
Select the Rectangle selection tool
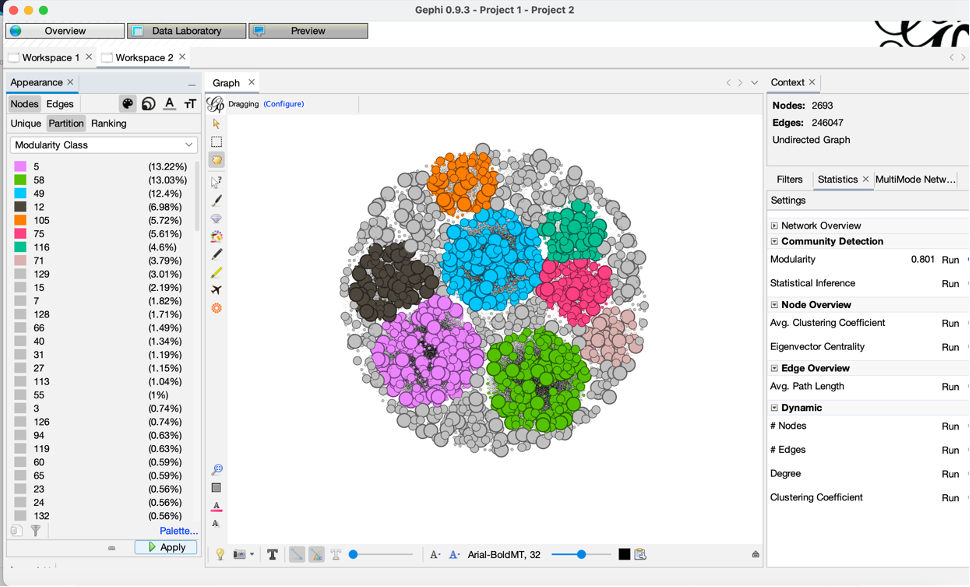pyautogui.click(x=217, y=139)
